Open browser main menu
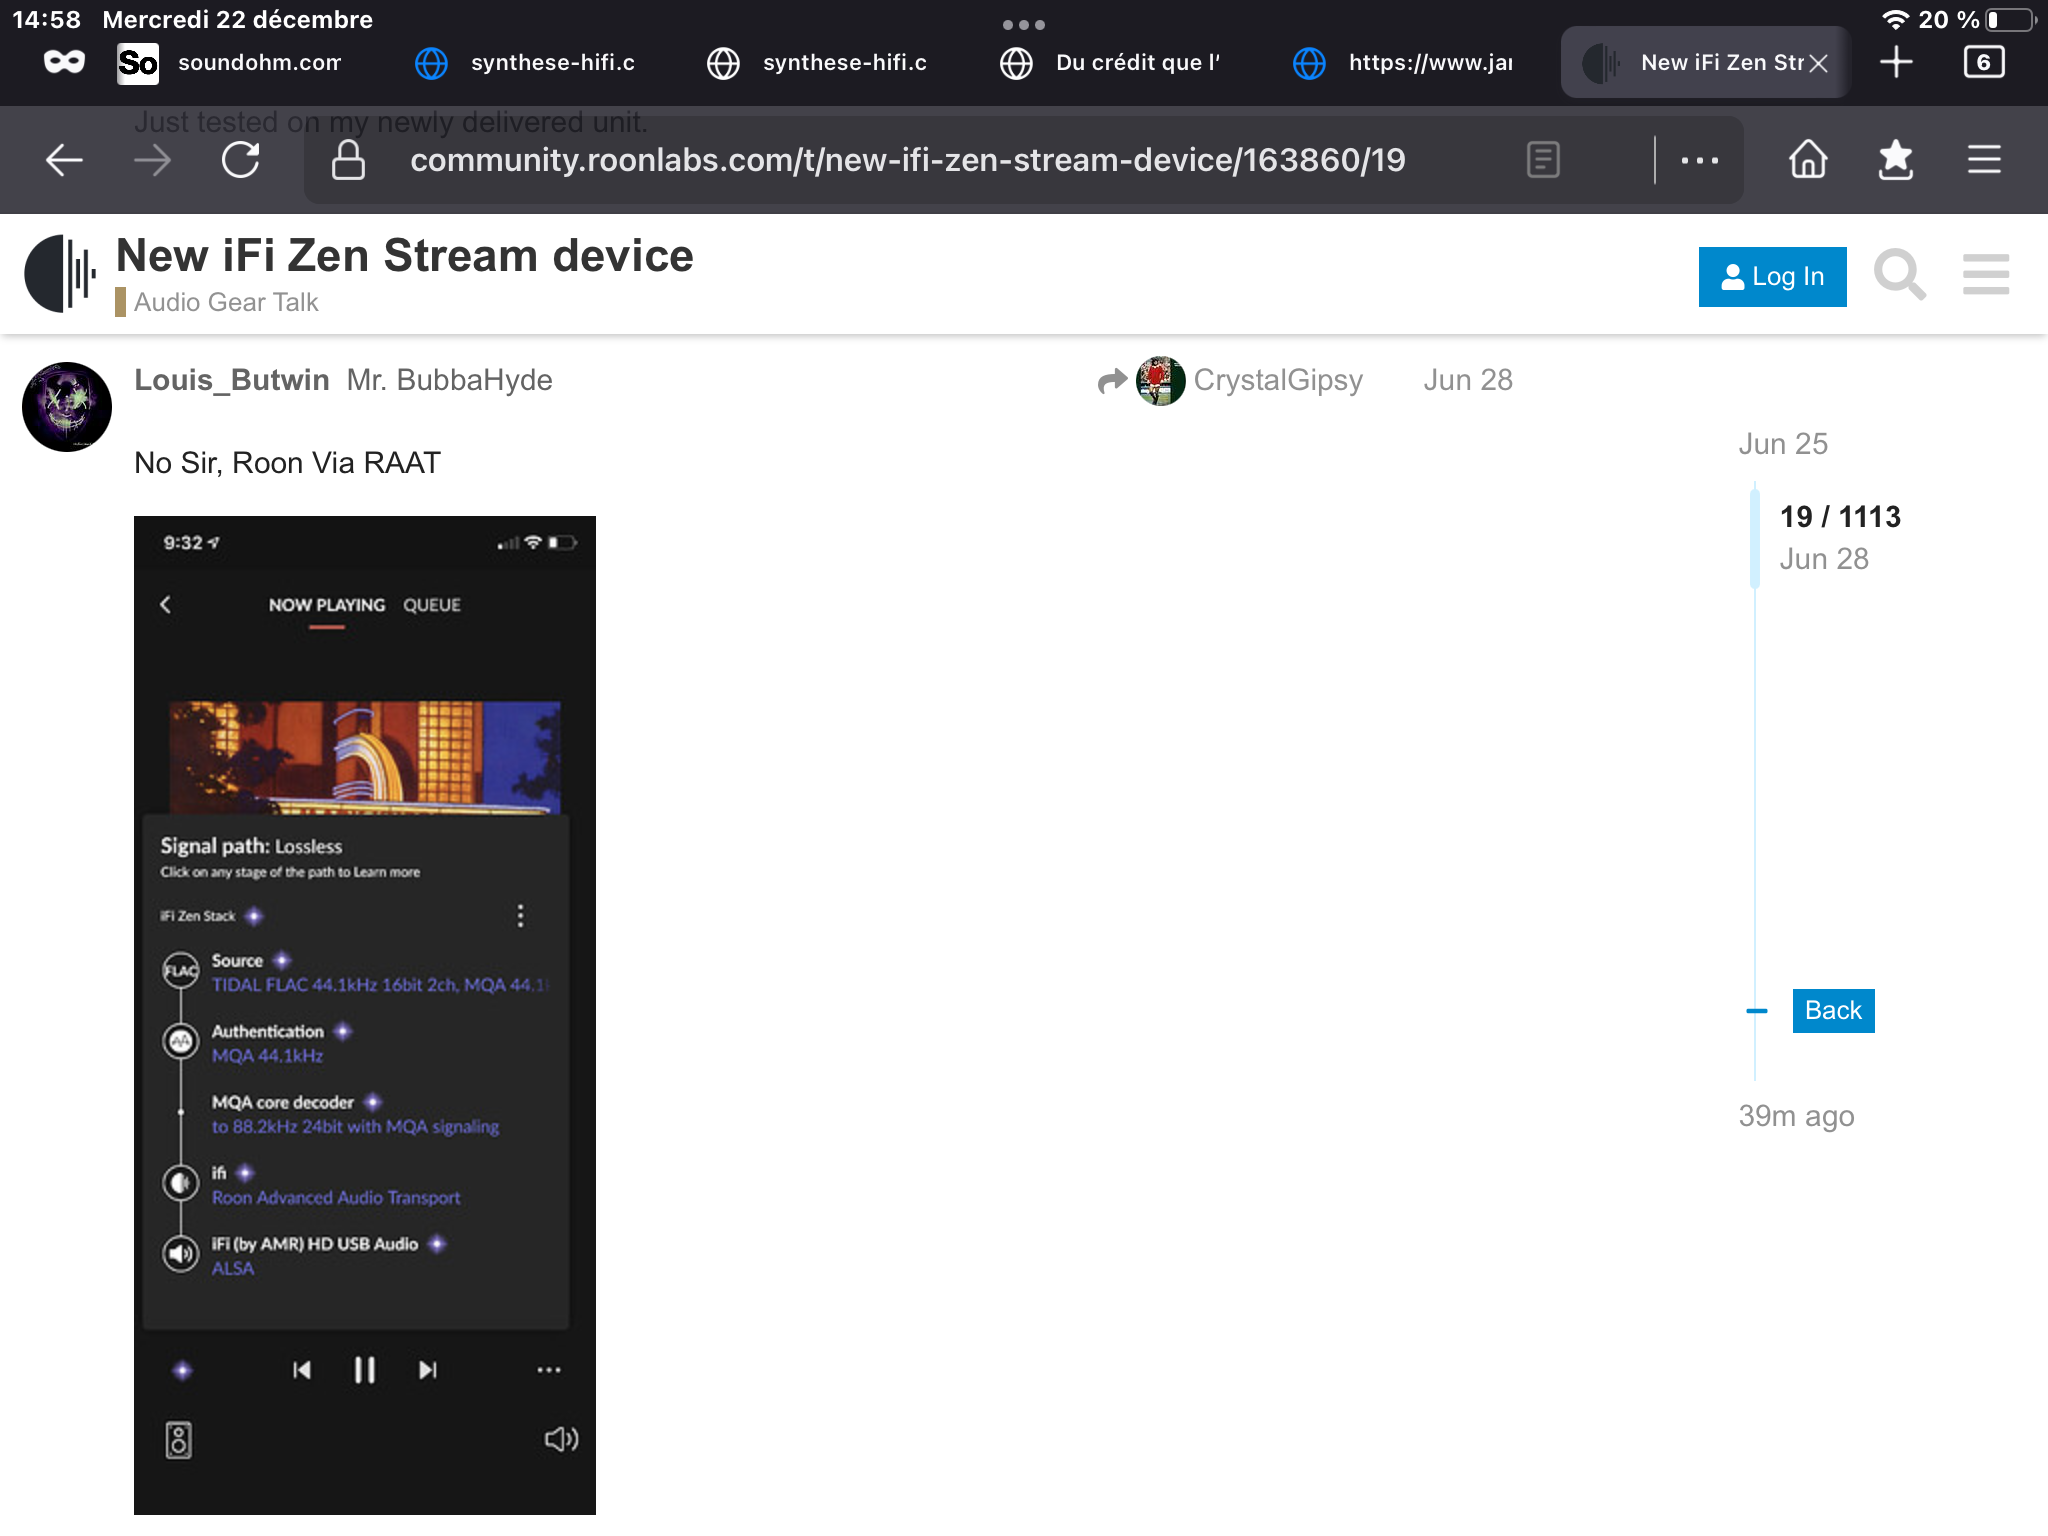Viewport: 2048px width, 1536px height. pos(1984,160)
